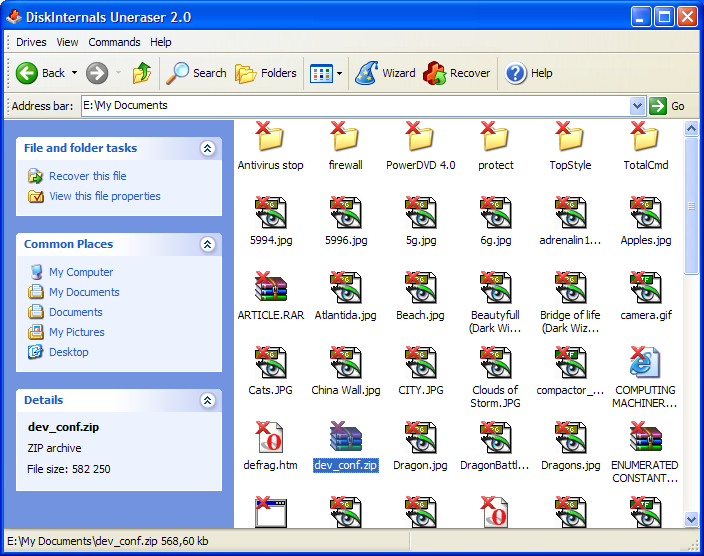
Task: Open the view mode dropdown arrow
Action: (x=339, y=73)
